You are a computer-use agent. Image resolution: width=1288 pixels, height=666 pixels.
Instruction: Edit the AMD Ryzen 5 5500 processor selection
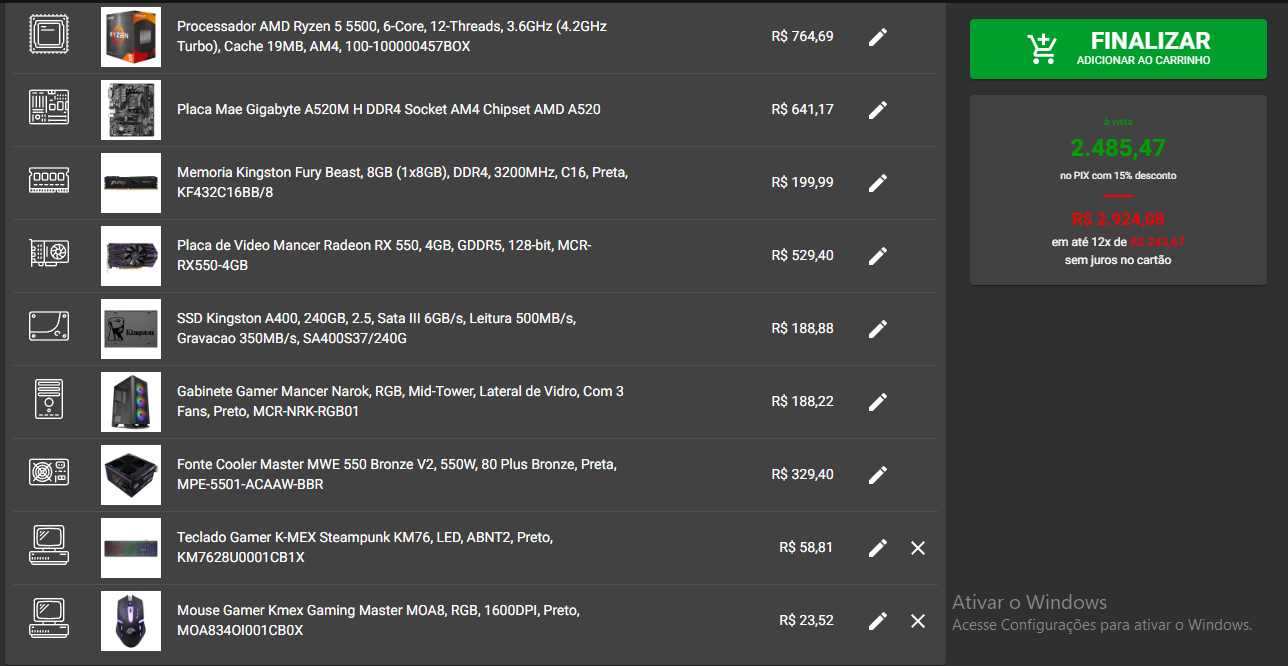pos(878,37)
